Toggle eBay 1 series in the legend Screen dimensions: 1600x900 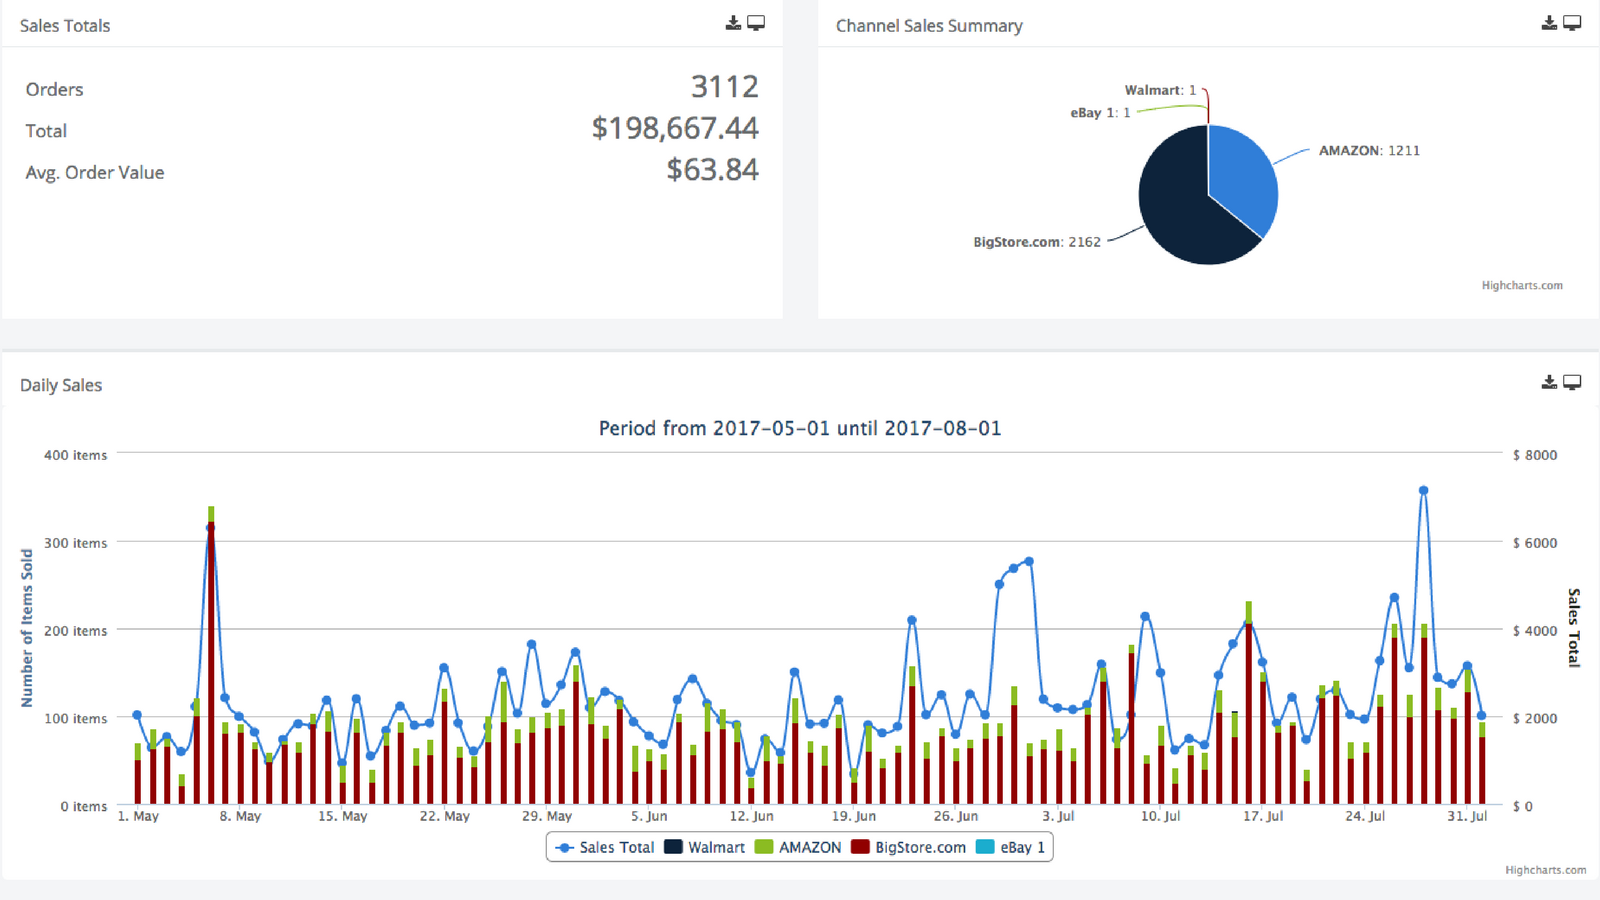point(1011,847)
